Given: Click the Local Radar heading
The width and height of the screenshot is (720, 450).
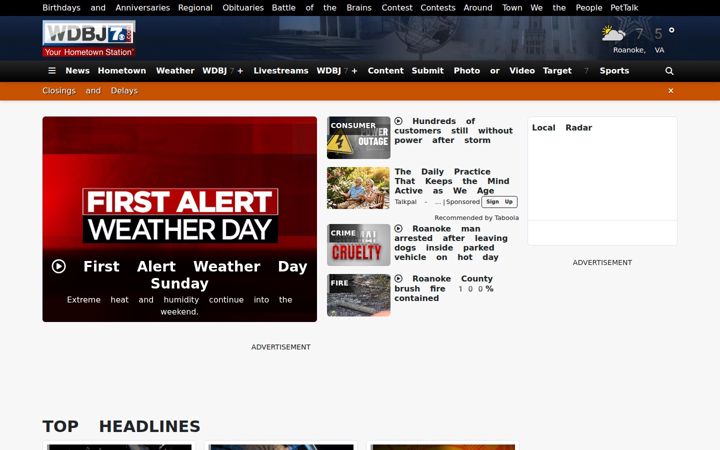Looking at the screenshot, I should pos(562,128).
